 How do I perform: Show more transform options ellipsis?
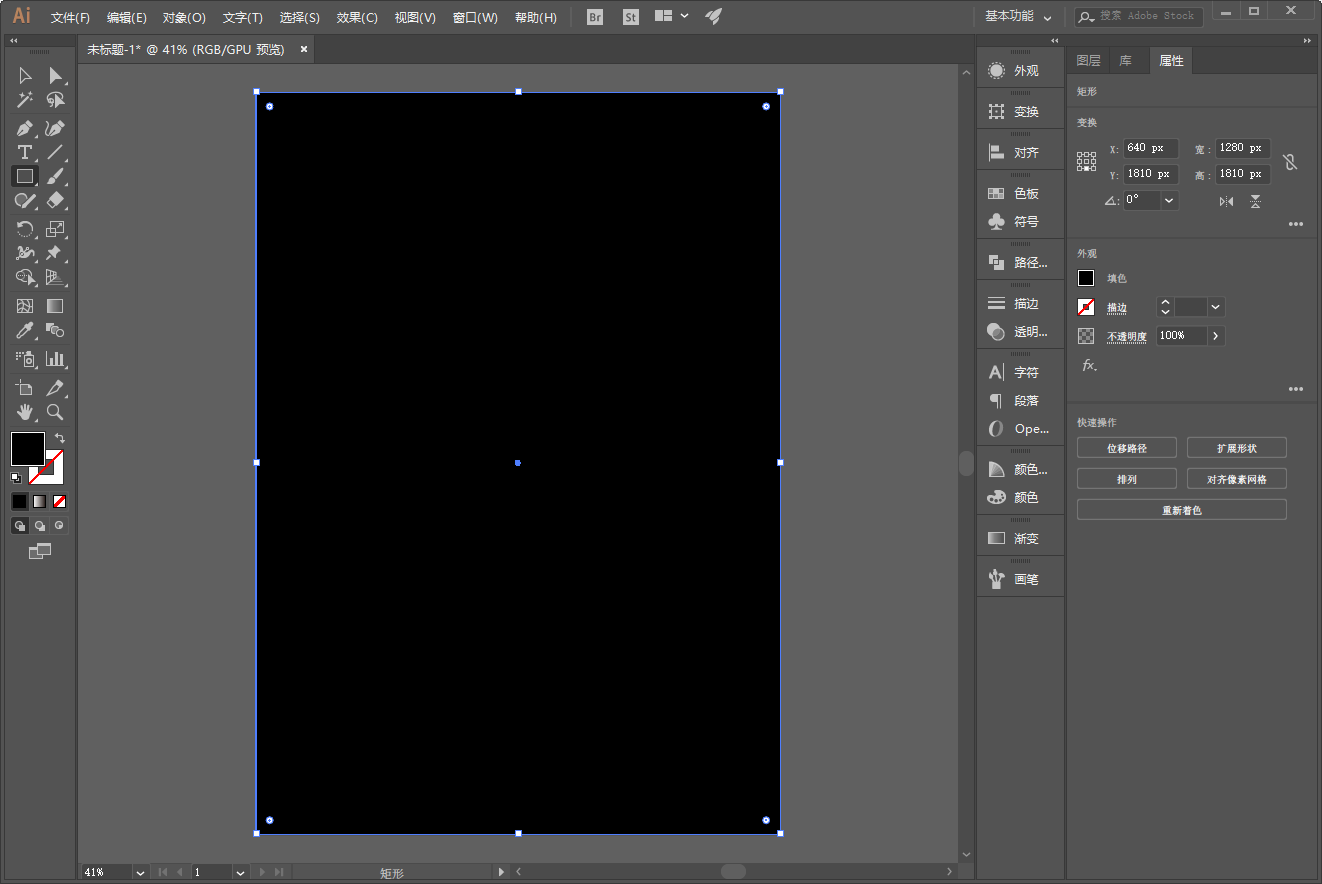click(x=1296, y=225)
